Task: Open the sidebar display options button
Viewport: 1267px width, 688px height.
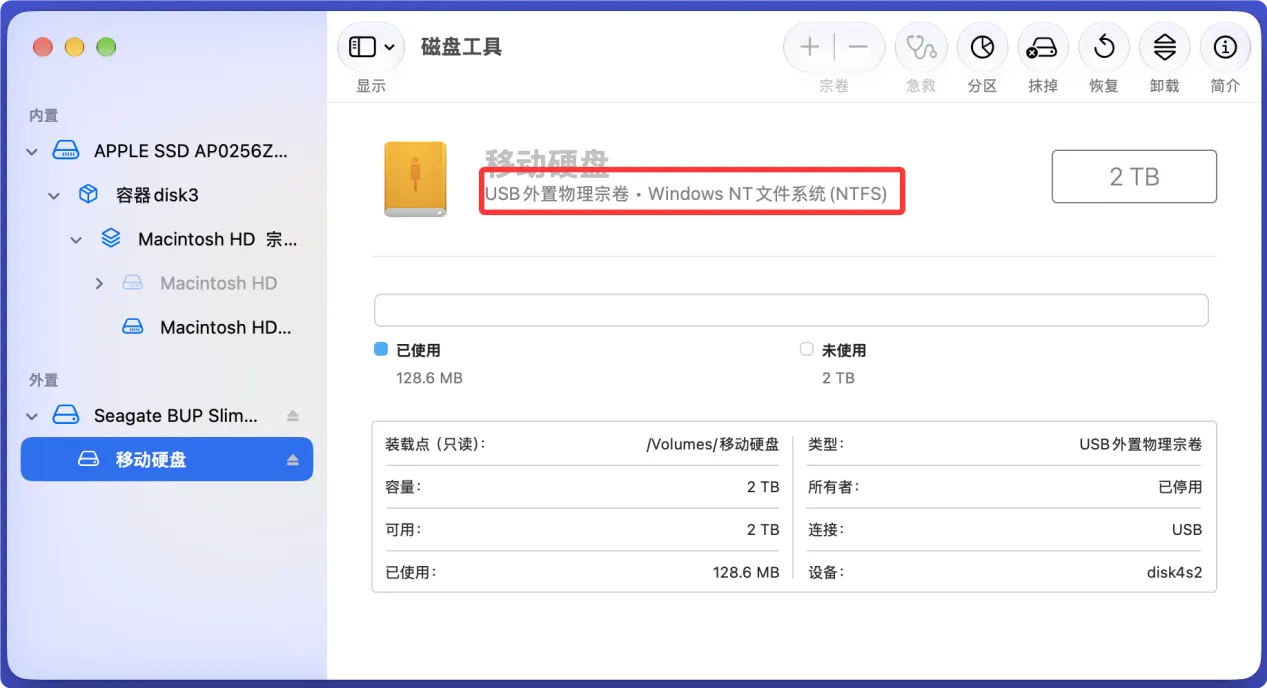Action: pyautogui.click(x=371, y=47)
